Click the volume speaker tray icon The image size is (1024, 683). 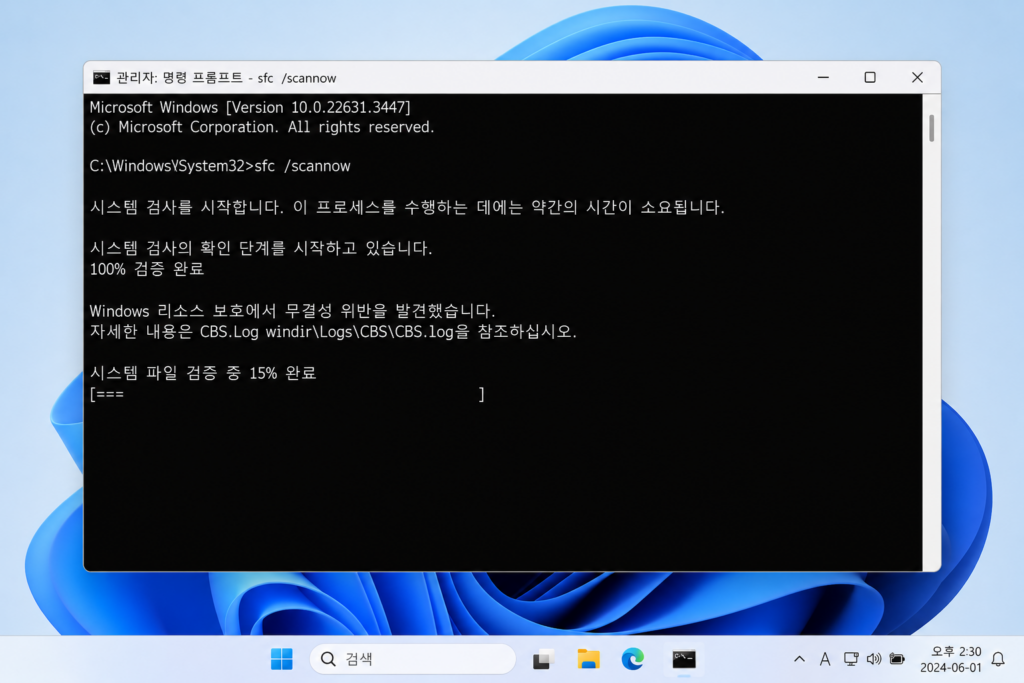(874, 659)
